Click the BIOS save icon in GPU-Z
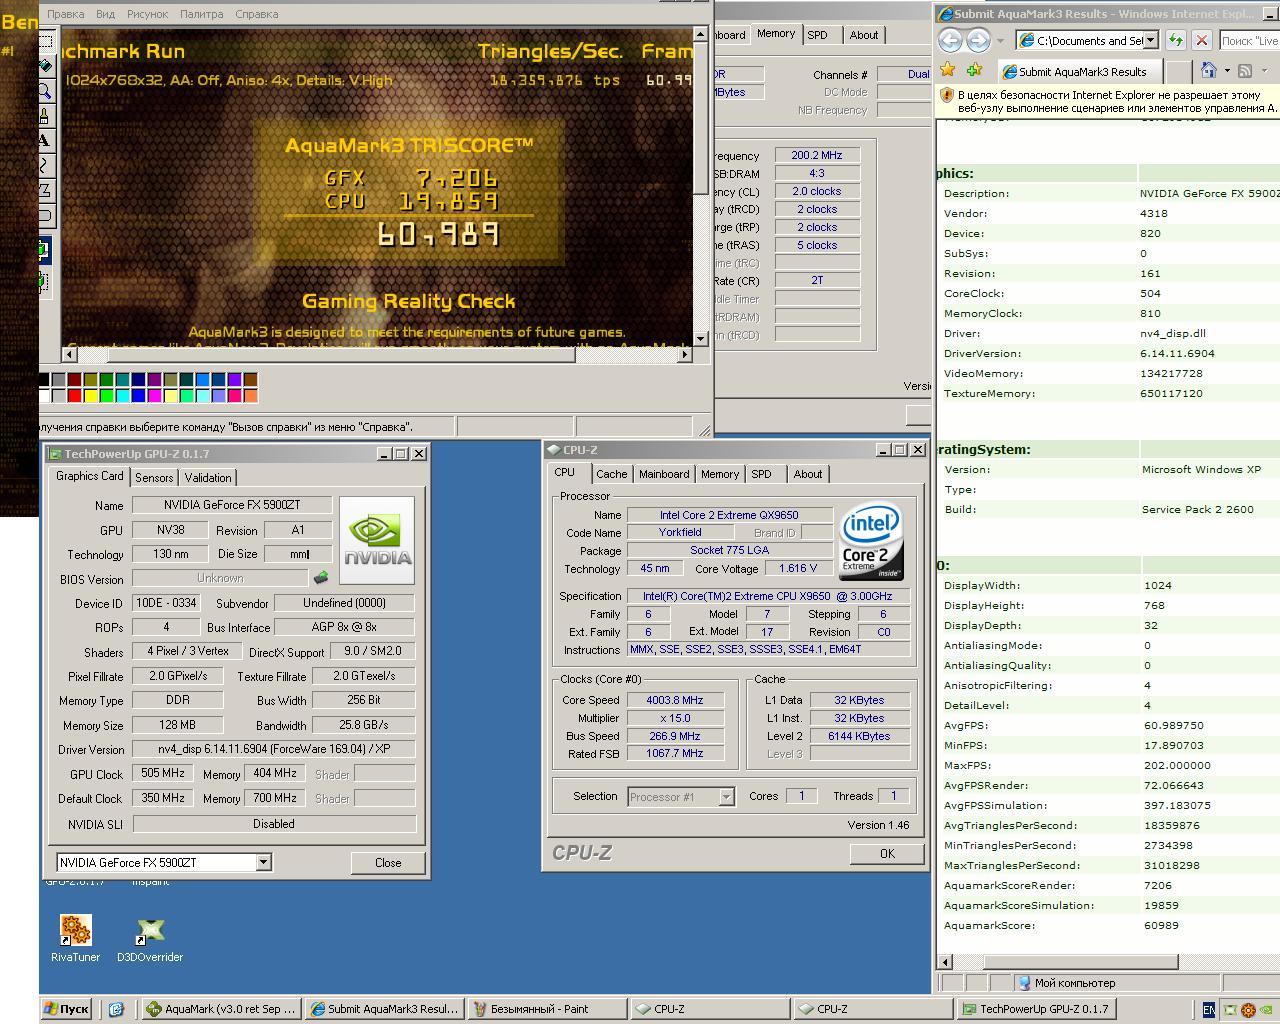1280x1024 pixels. 321,578
